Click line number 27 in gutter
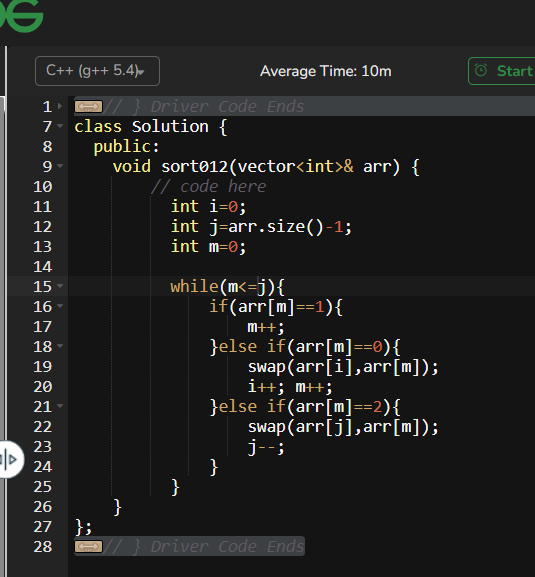 point(43,527)
